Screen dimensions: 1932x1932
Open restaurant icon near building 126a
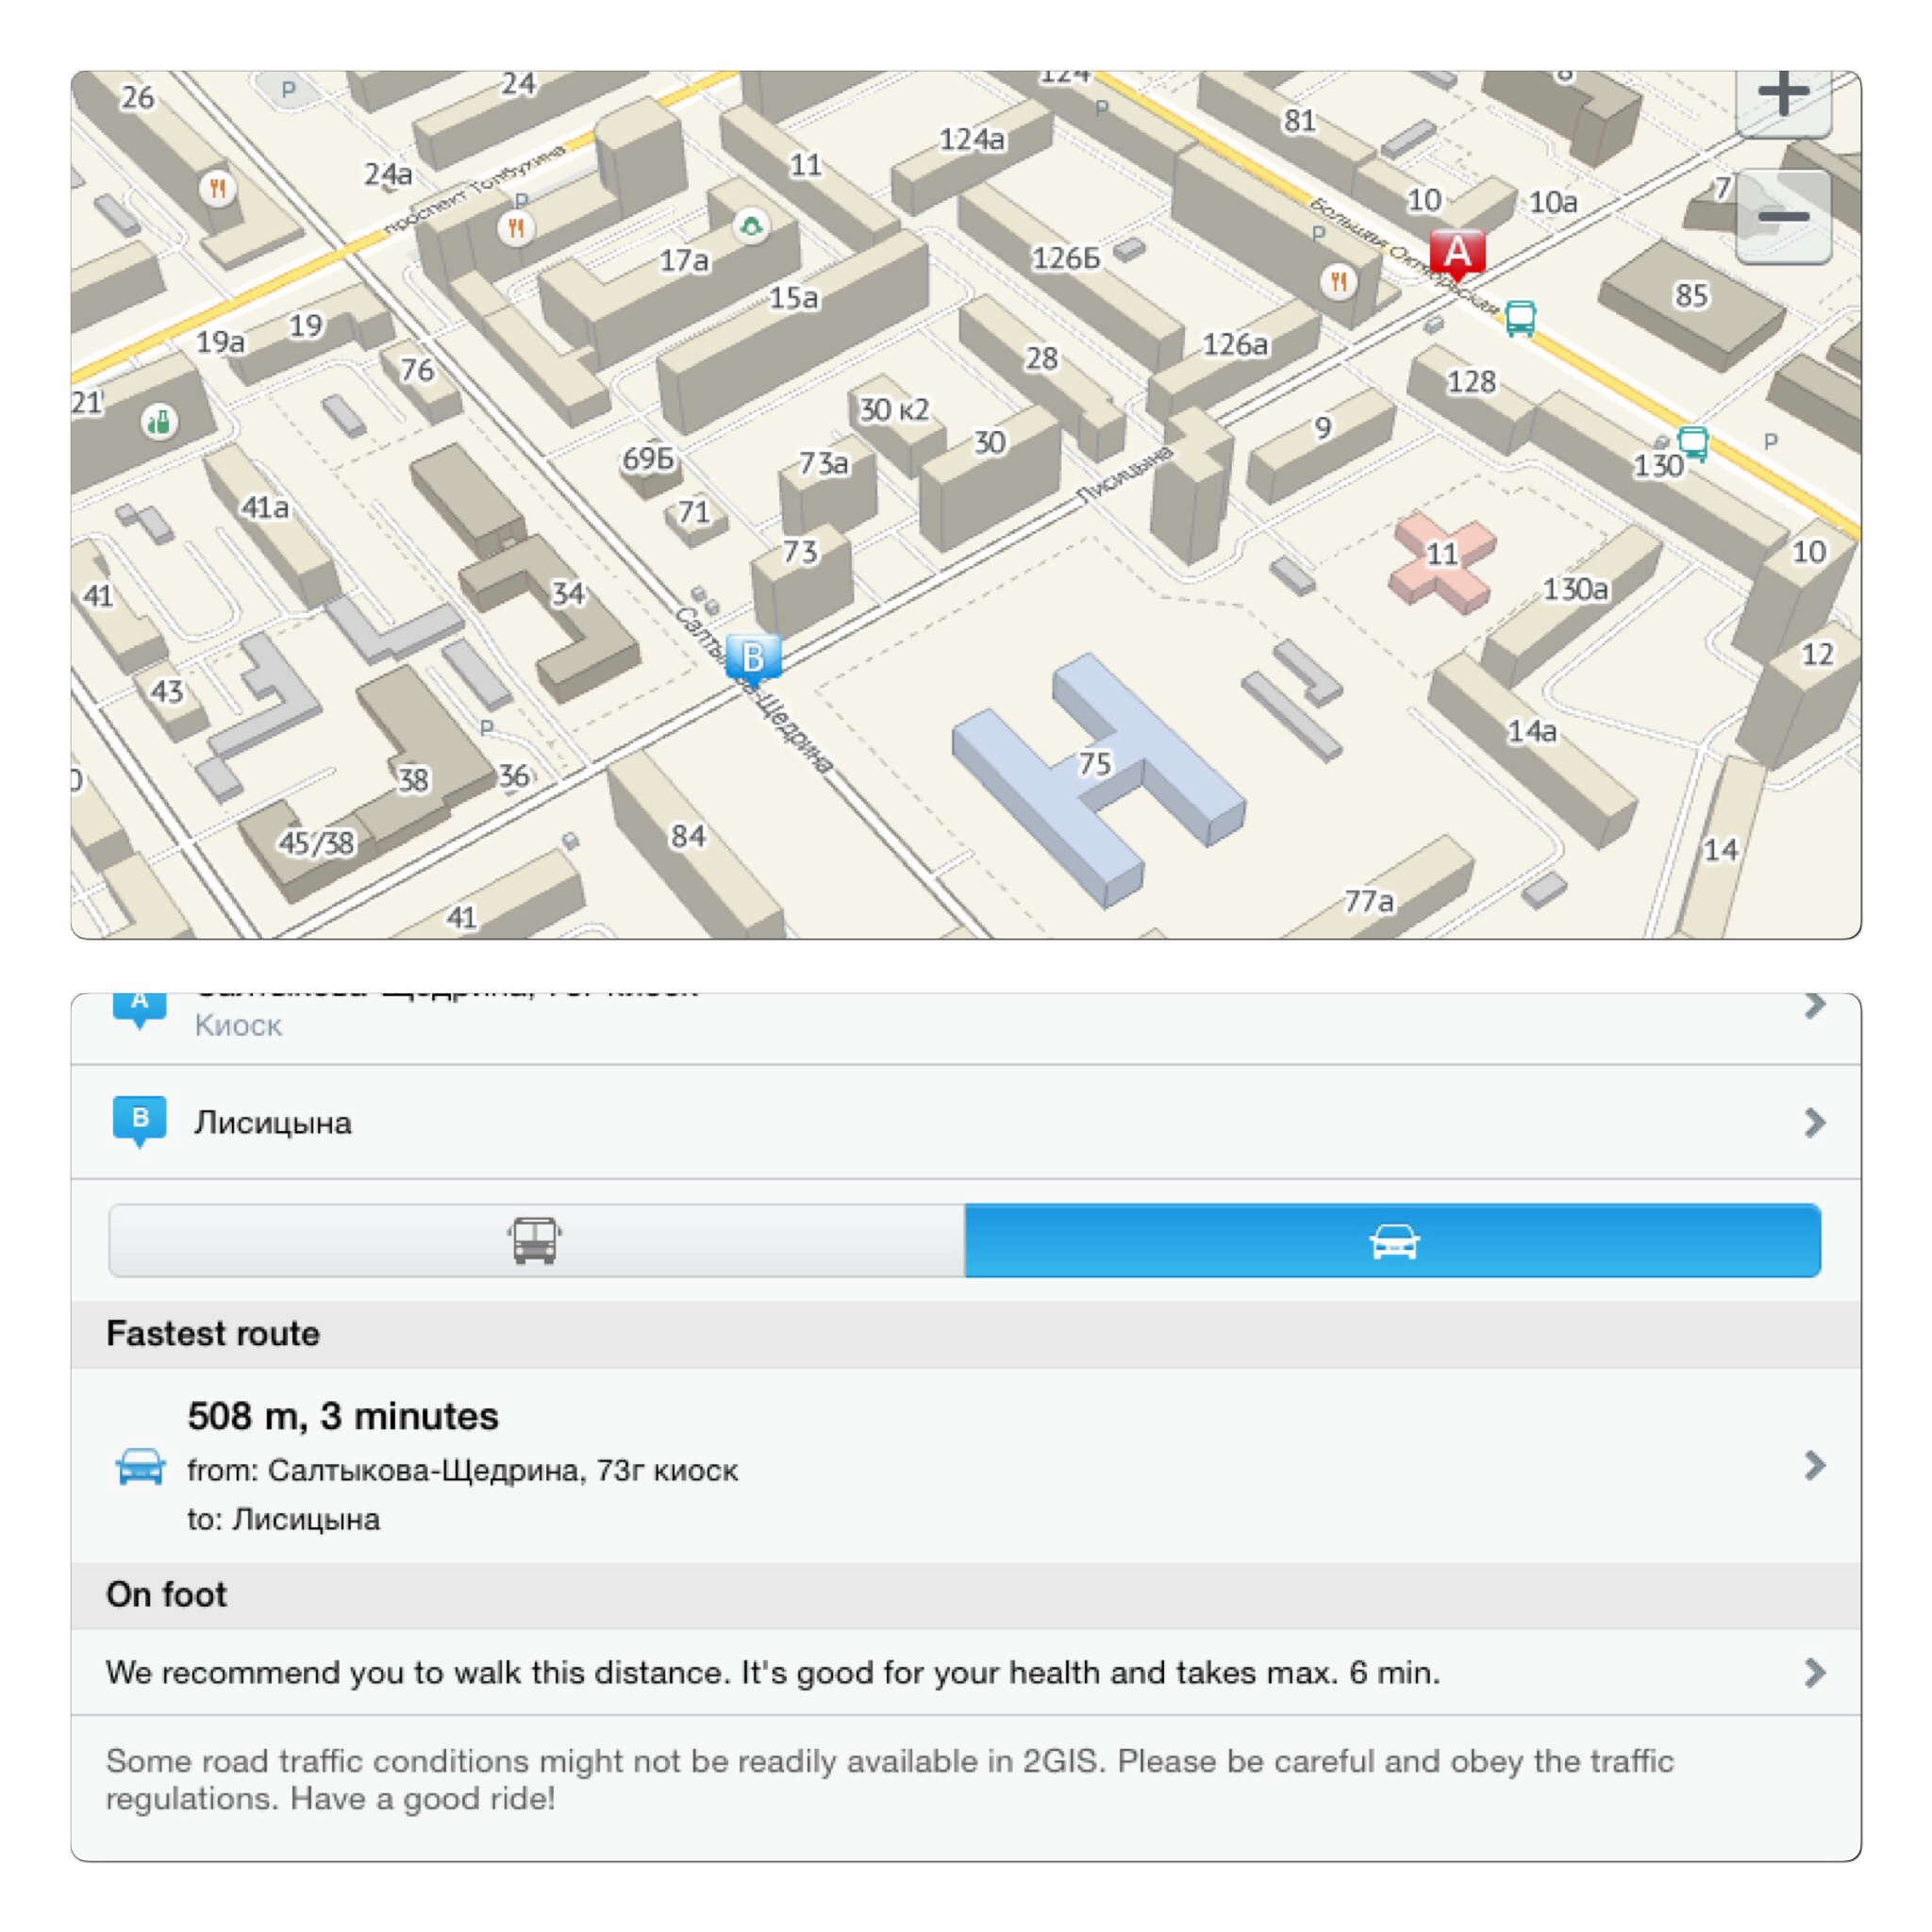coord(1339,282)
